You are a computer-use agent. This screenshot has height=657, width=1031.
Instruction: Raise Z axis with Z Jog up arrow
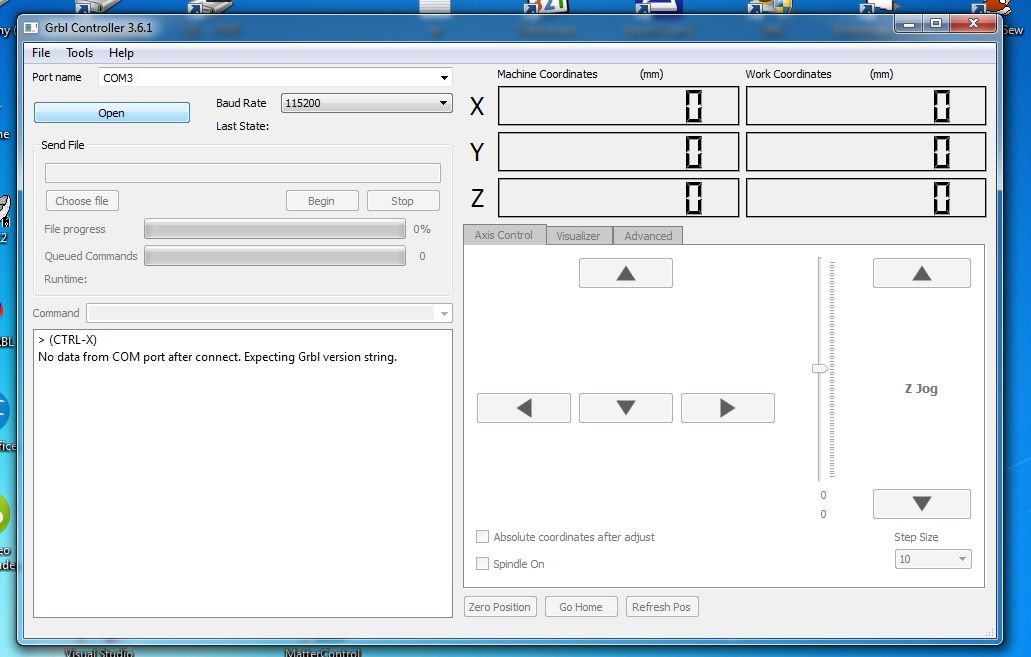pos(921,273)
